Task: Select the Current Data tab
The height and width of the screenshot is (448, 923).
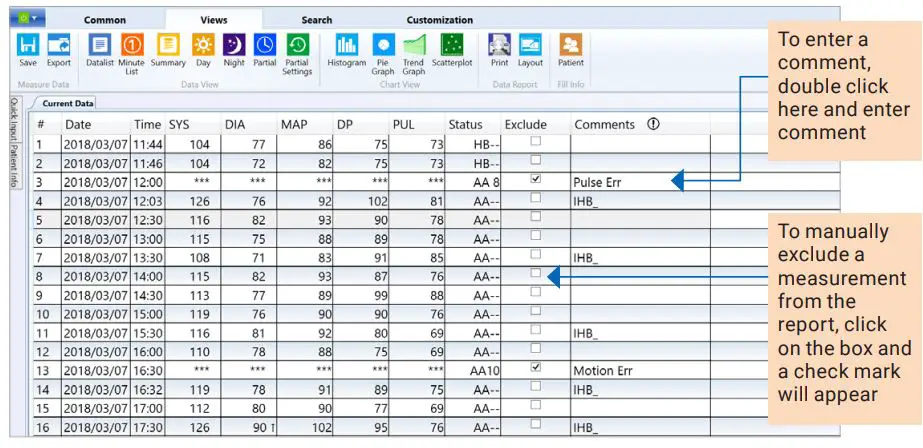Action: 68,104
